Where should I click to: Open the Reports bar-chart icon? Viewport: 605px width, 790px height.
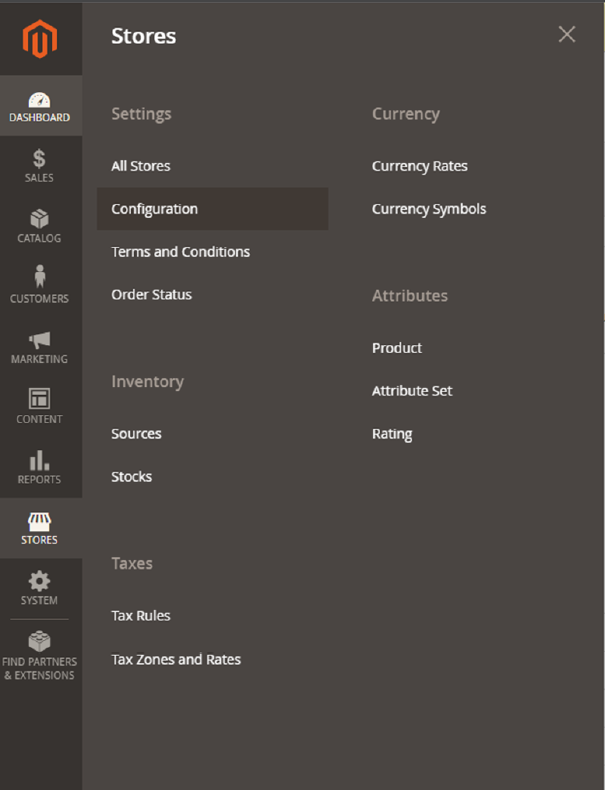40,460
